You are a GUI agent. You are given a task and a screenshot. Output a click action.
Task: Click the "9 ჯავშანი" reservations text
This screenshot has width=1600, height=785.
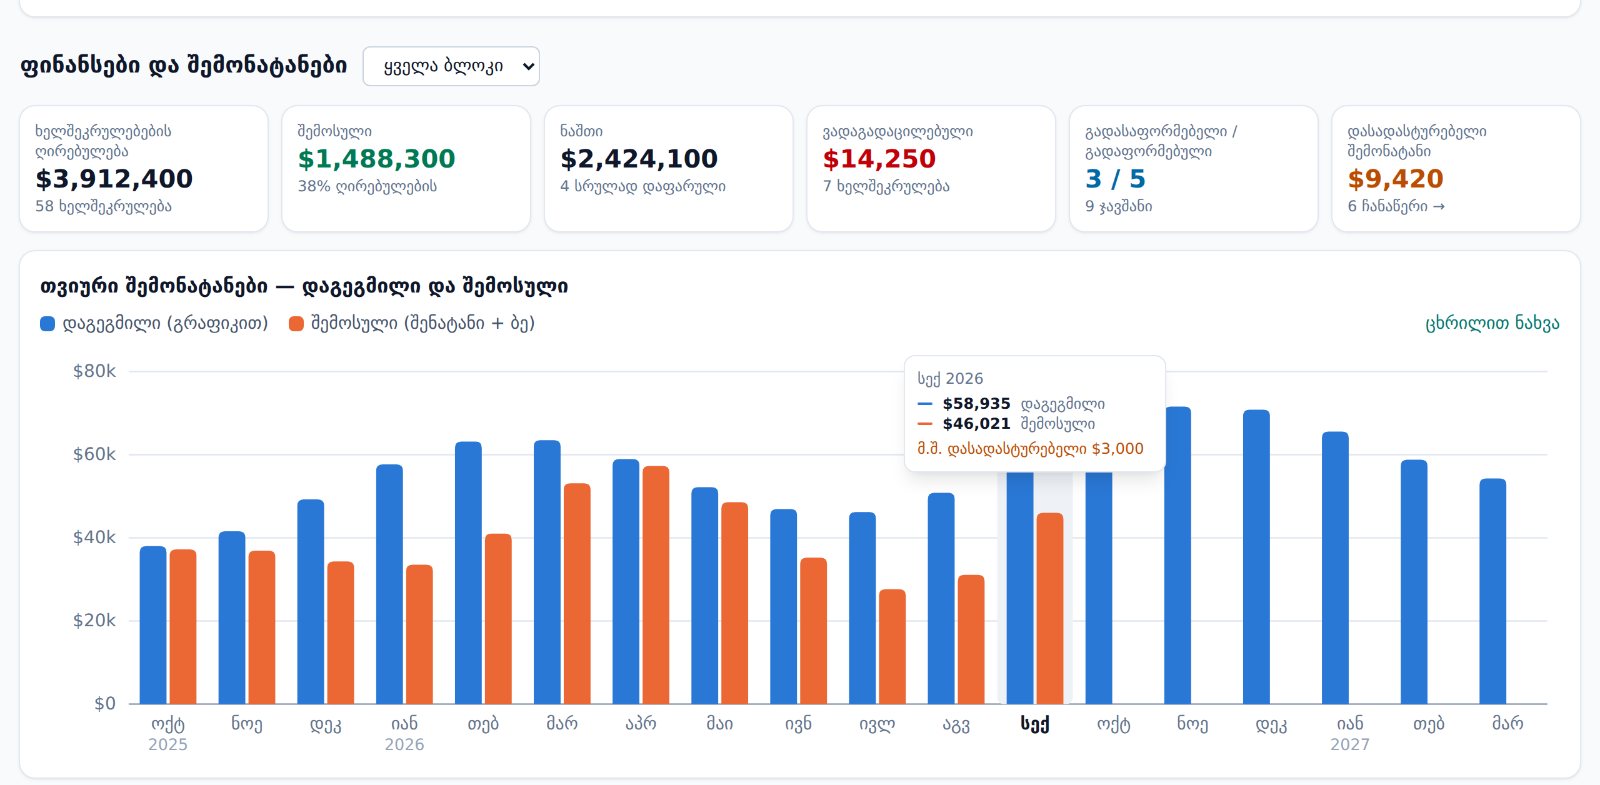[1119, 206]
